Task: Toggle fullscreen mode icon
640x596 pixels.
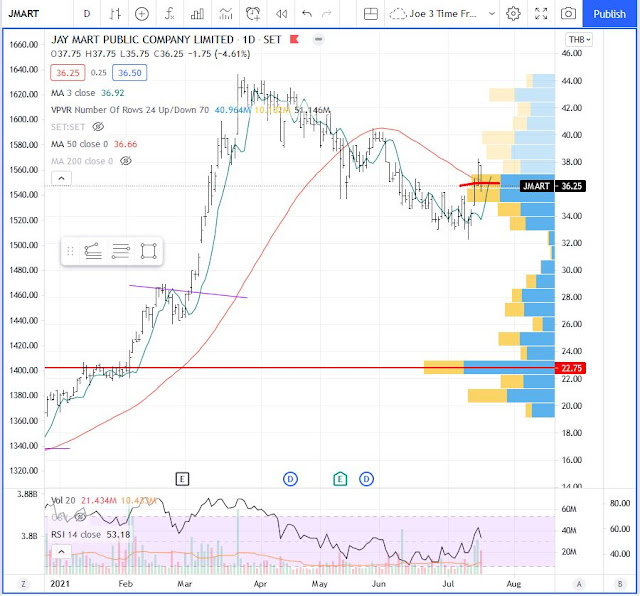Action: (541, 14)
